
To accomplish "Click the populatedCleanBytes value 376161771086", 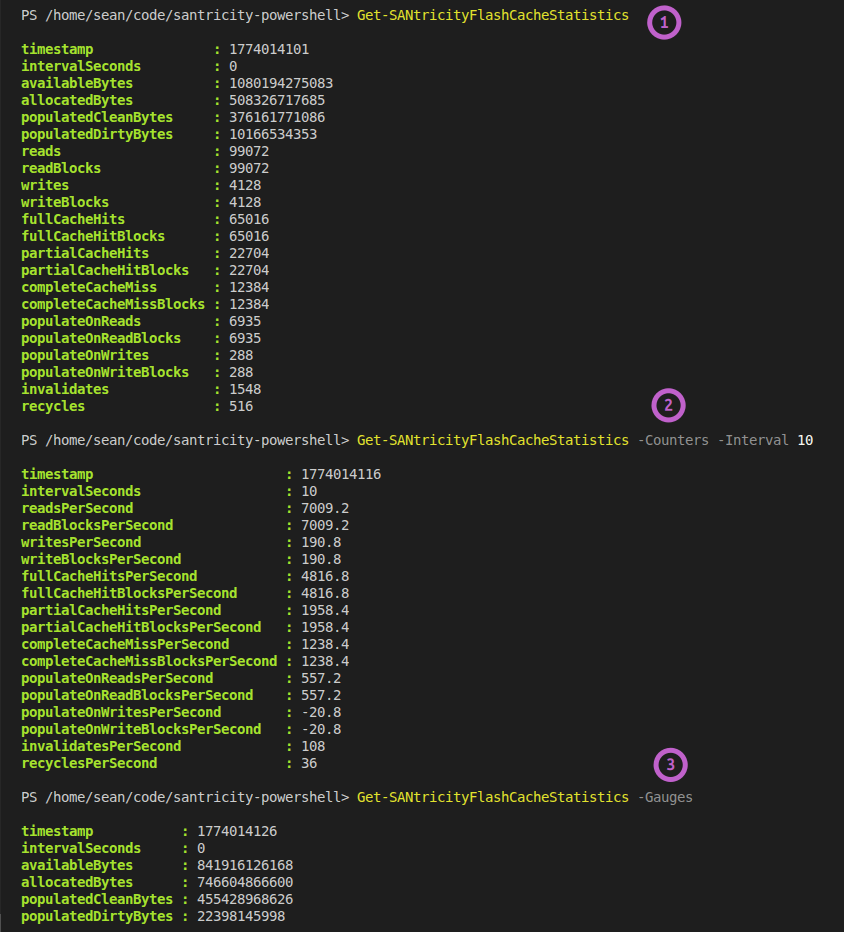I will [x=277, y=117].
